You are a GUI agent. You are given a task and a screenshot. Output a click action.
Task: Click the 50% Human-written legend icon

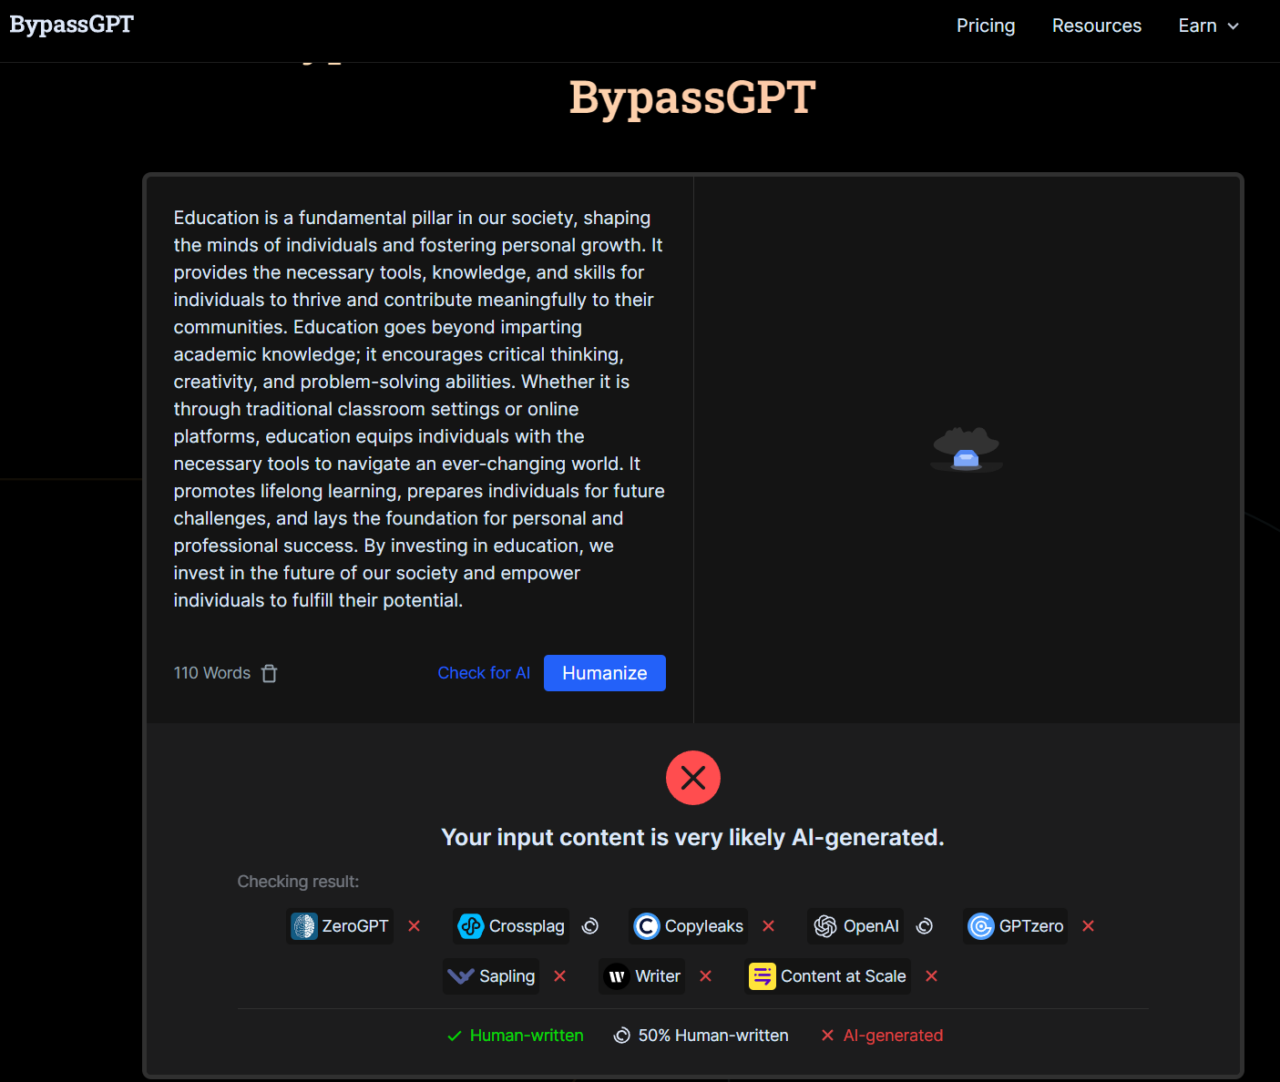[x=622, y=1035]
